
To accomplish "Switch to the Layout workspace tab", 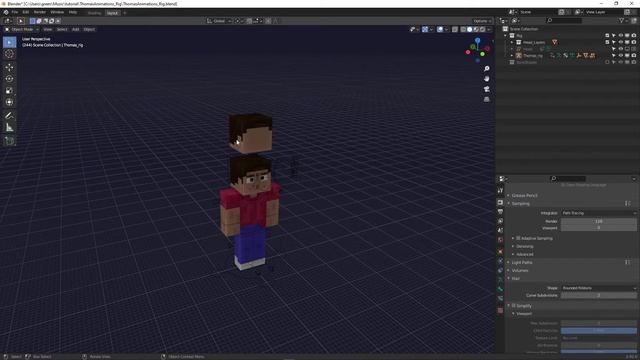I will point(112,13).
